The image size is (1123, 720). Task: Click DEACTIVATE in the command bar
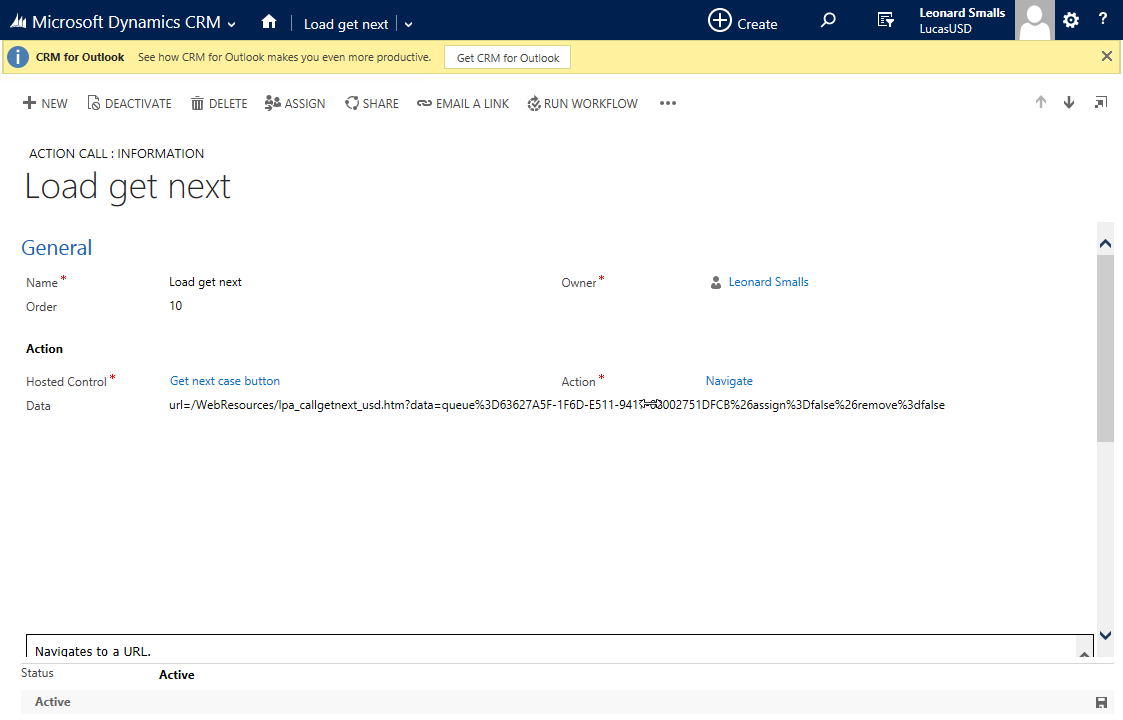click(x=130, y=103)
